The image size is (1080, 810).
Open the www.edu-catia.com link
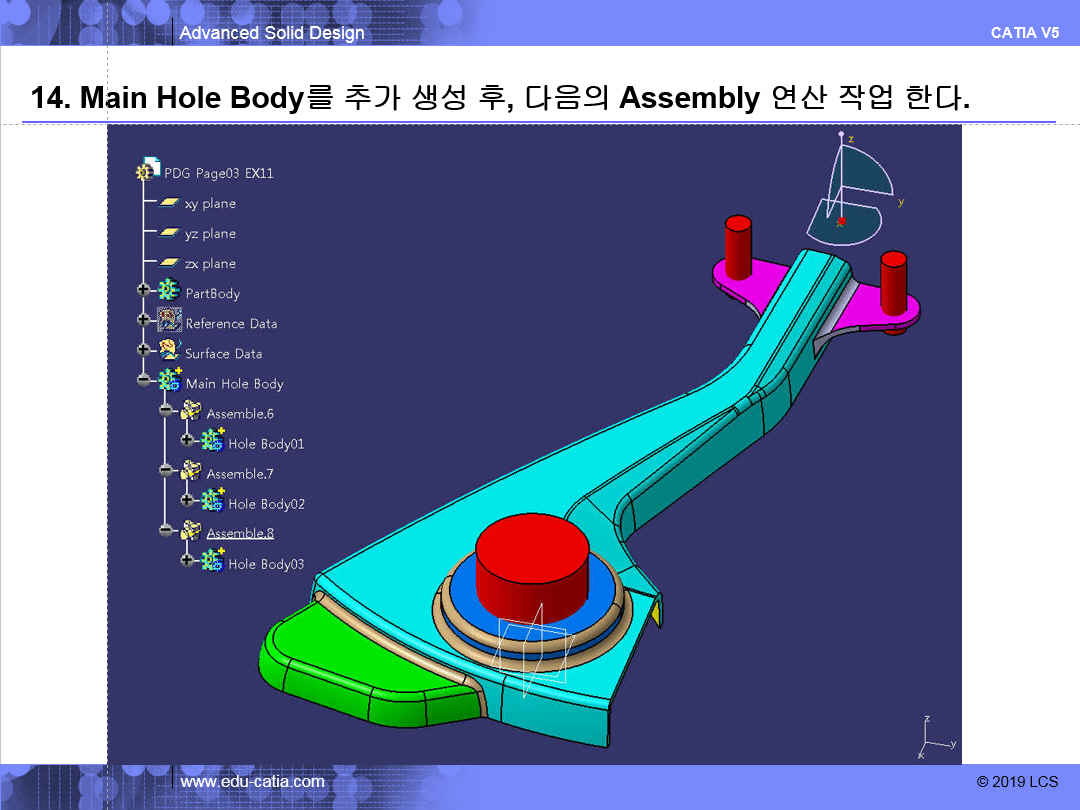(x=252, y=781)
